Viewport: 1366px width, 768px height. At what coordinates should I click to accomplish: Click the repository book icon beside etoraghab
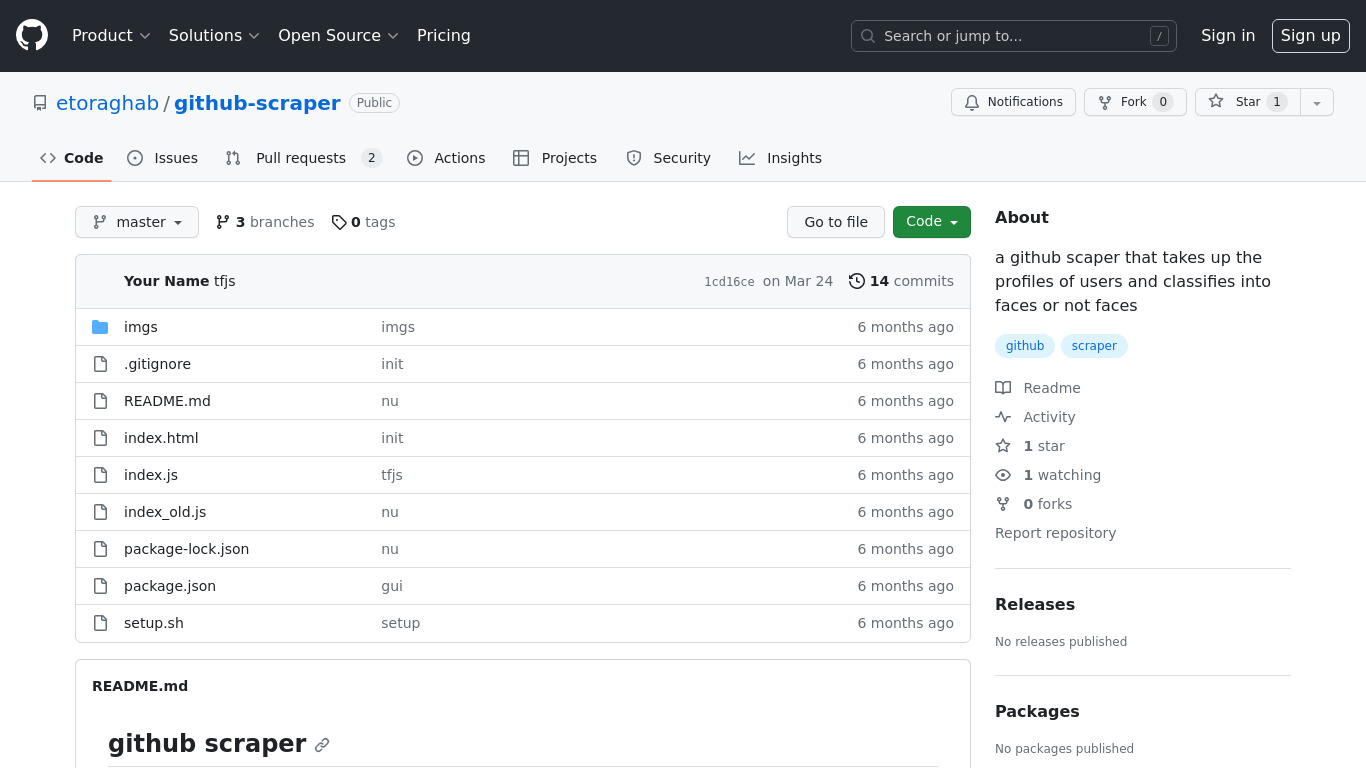pos(40,103)
